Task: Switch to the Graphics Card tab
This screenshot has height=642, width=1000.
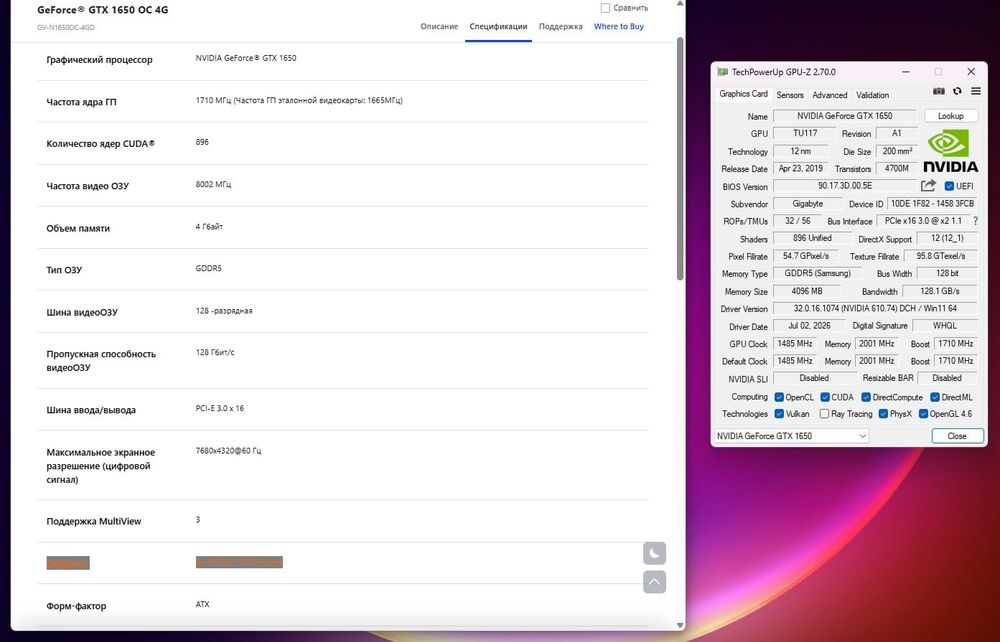Action: pyautogui.click(x=743, y=94)
